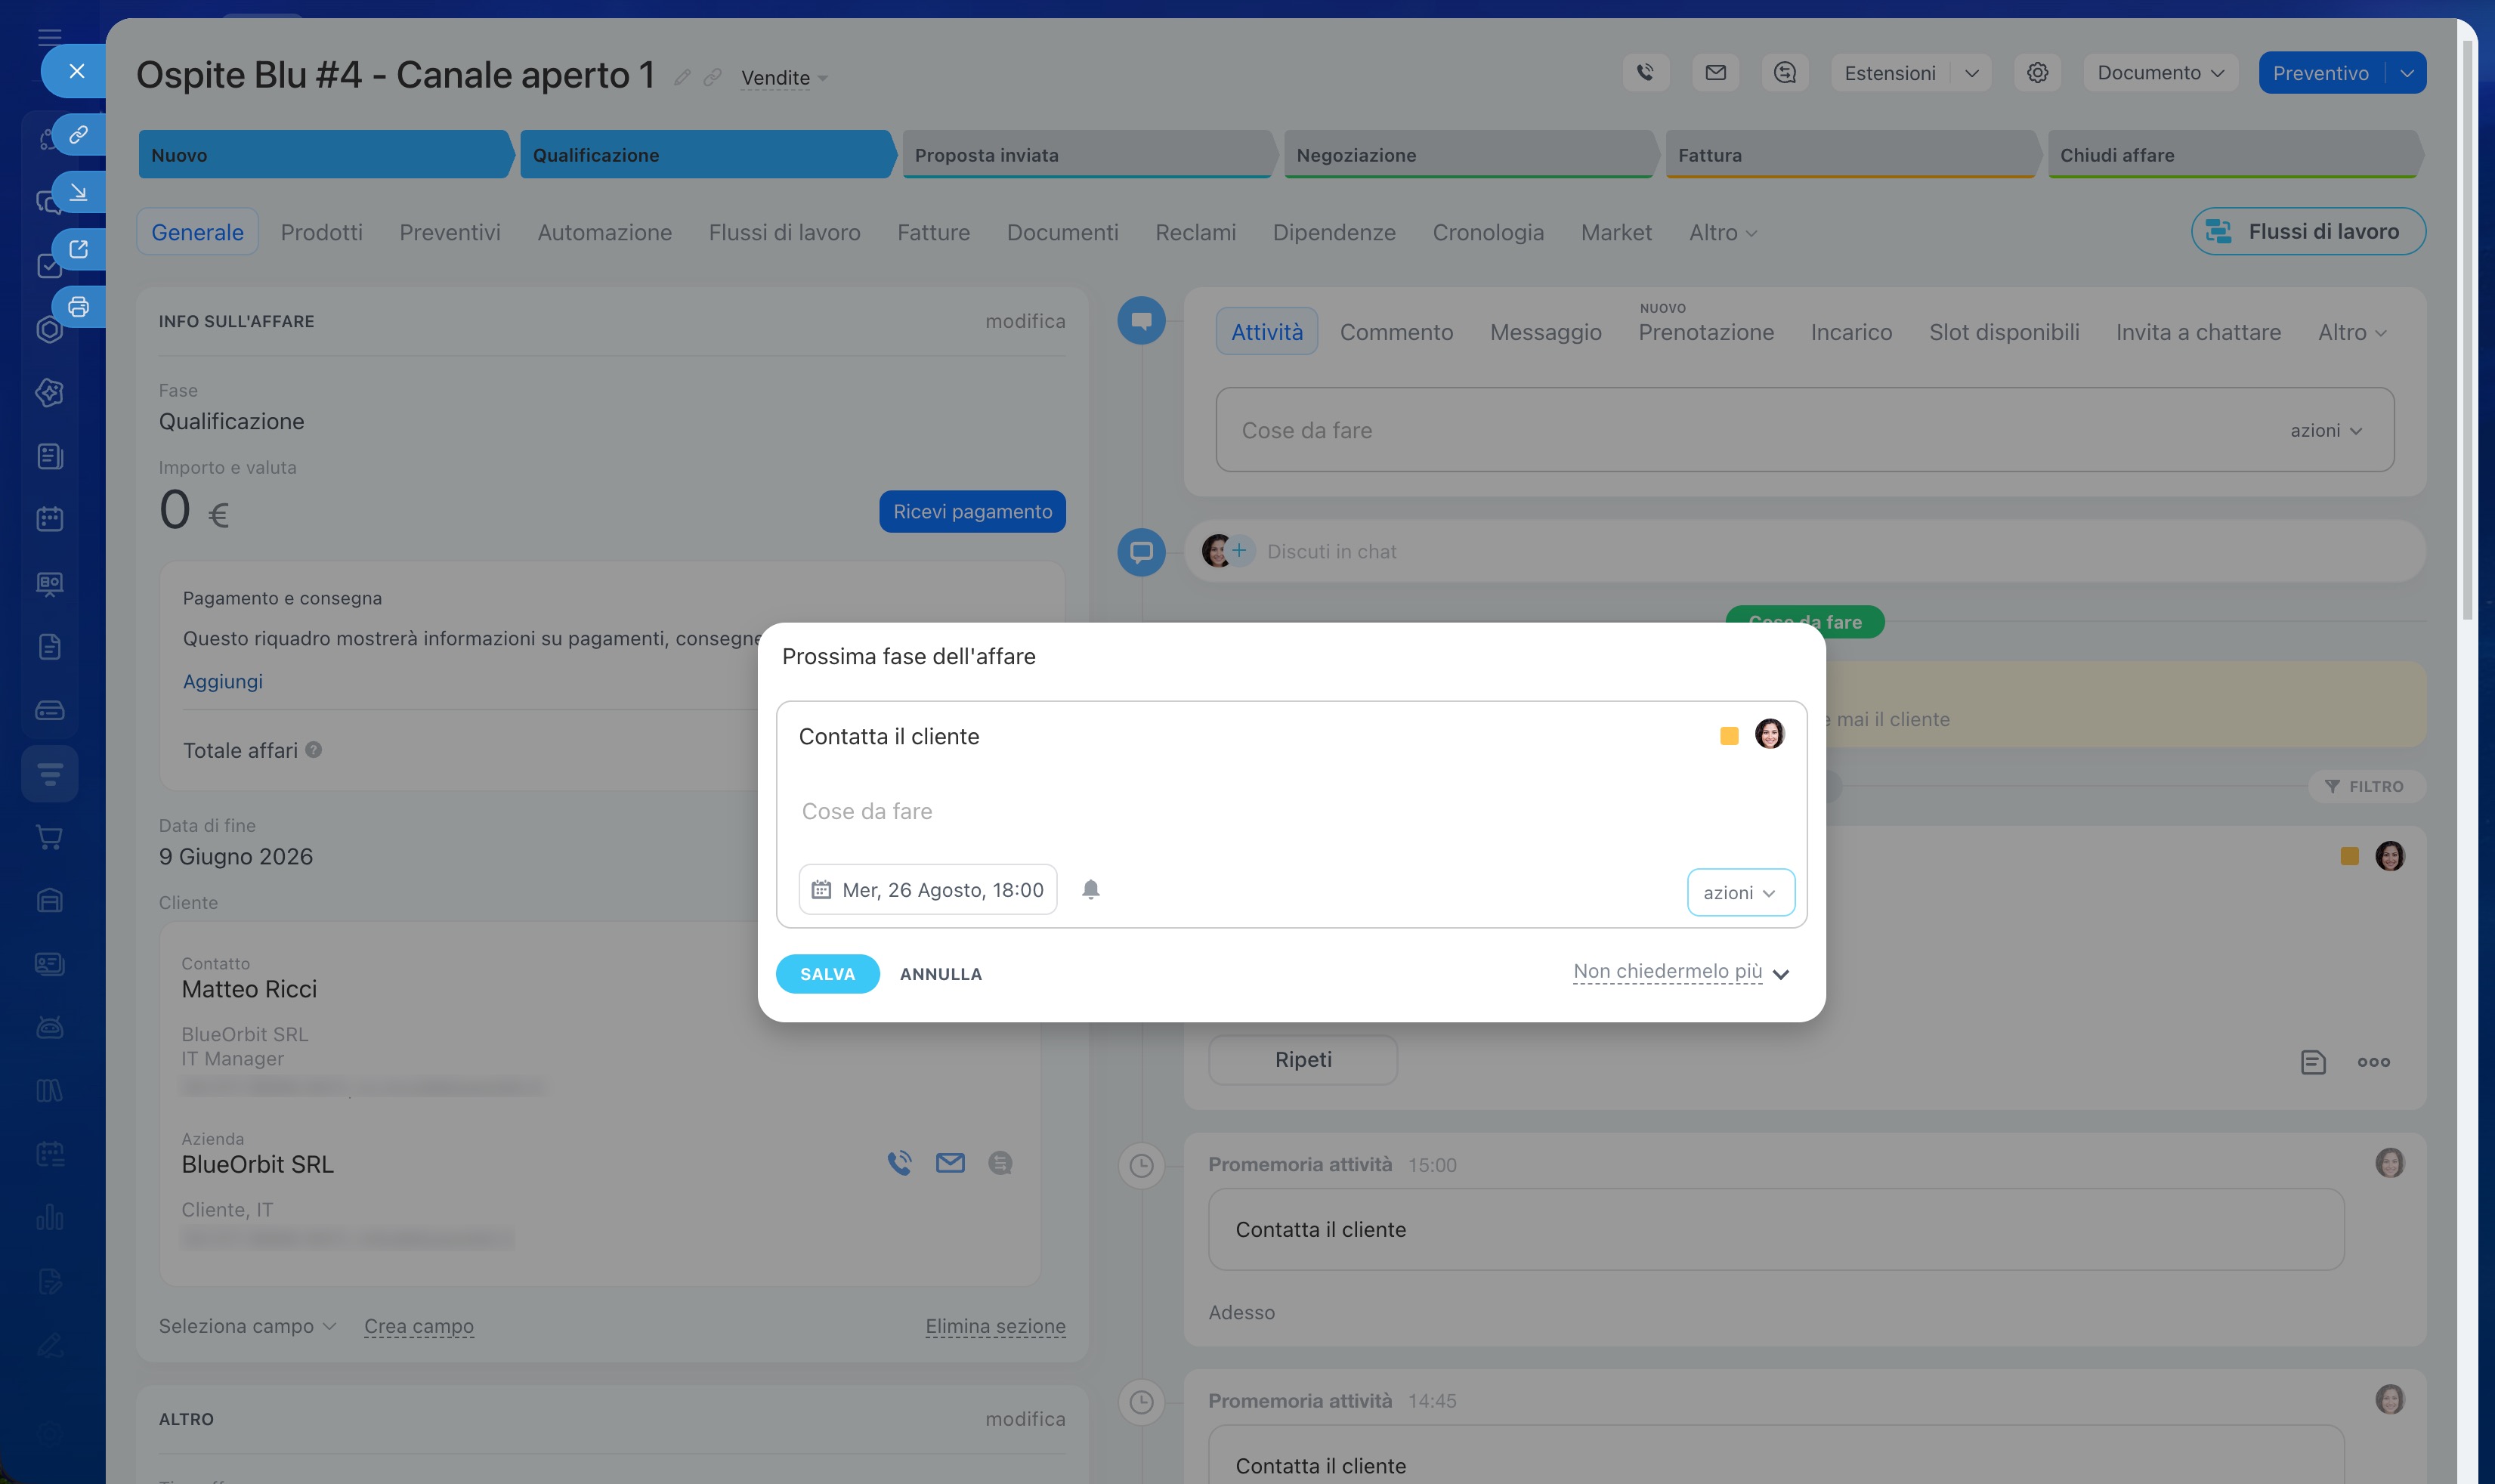Open azioni dropdown in Cose da fare field
The width and height of the screenshot is (2495, 1484).
coord(2326,430)
